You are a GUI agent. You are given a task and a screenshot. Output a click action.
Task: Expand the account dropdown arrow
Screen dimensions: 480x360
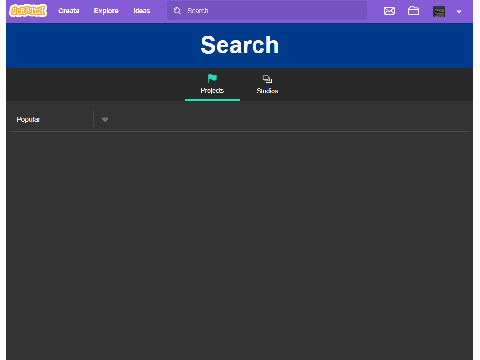[459, 12]
